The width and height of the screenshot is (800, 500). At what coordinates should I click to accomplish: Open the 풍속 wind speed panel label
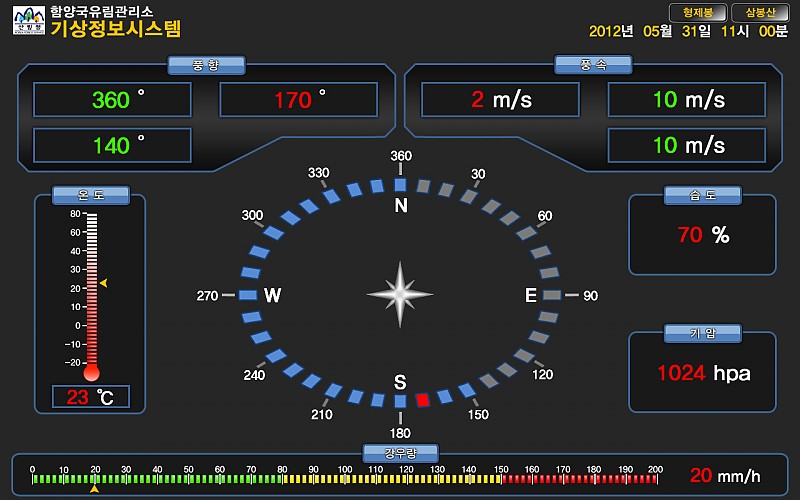[x=593, y=65]
